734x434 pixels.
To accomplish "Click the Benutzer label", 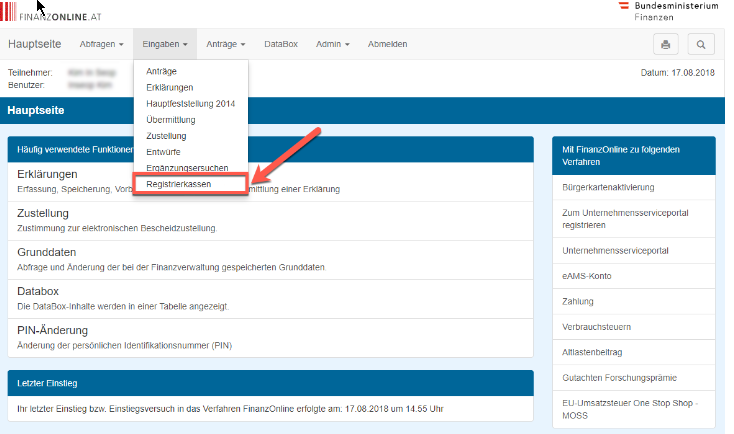I will (x=26, y=85).
